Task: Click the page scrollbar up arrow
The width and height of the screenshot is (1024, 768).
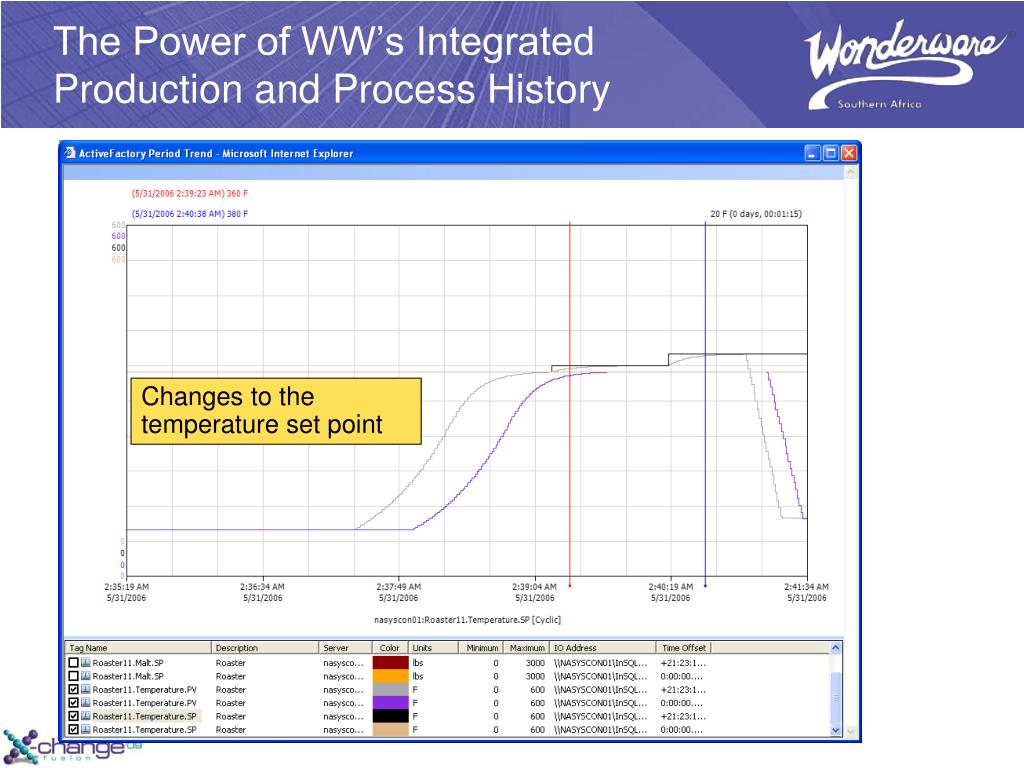Action: pyautogui.click(x=850, y=172)
